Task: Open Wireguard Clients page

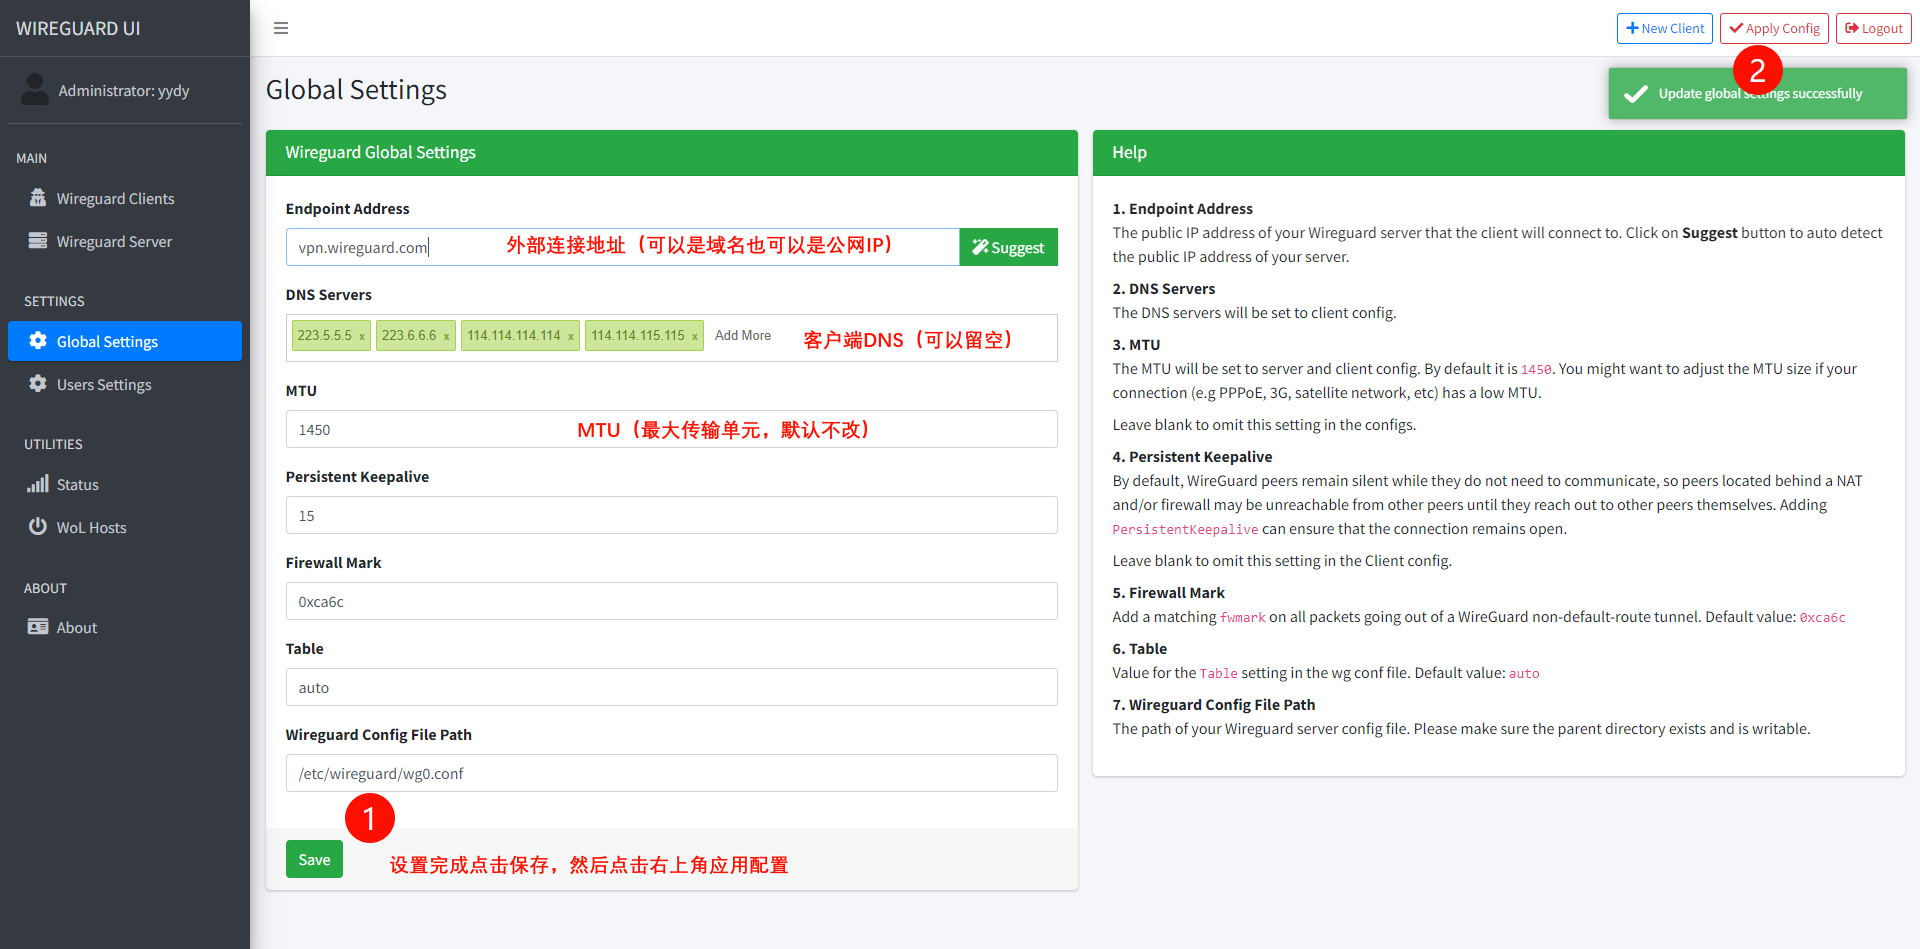Action: 125,198
